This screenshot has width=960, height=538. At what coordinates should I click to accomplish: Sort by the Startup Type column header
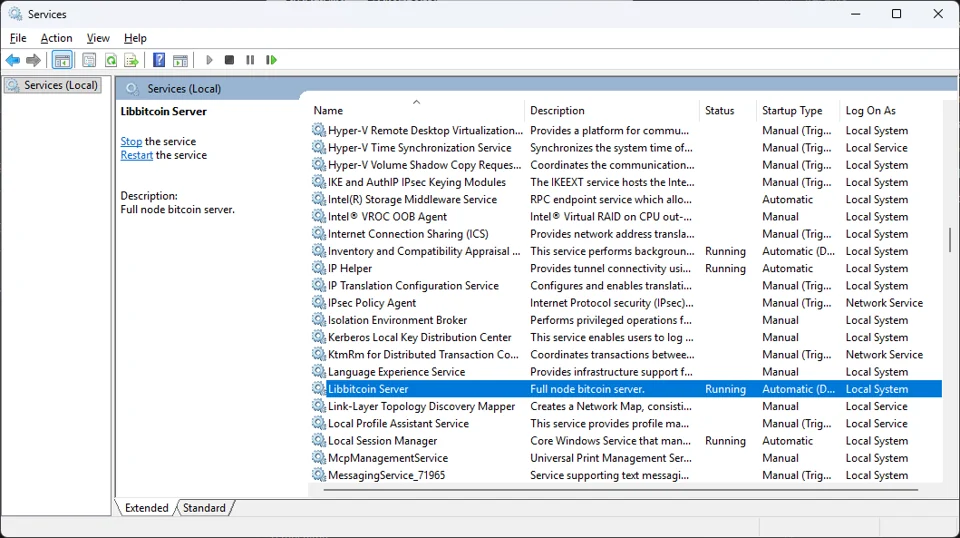[798, 110]
